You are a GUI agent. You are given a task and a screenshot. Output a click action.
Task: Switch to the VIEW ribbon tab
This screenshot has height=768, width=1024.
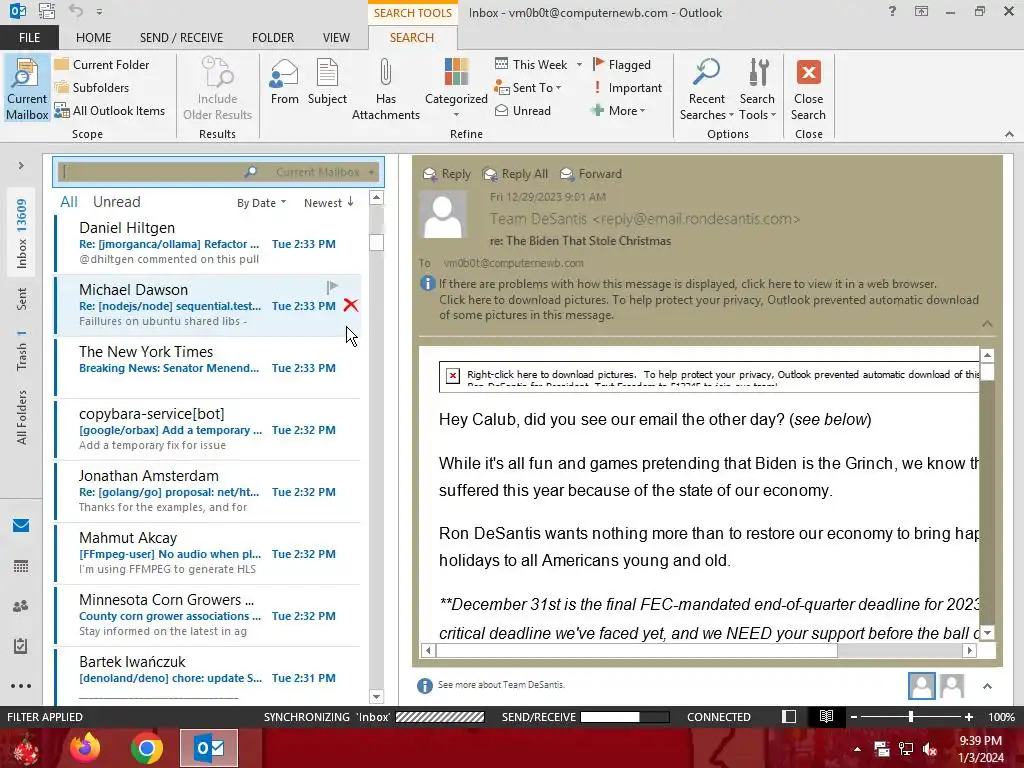click(x=336, y=38)
